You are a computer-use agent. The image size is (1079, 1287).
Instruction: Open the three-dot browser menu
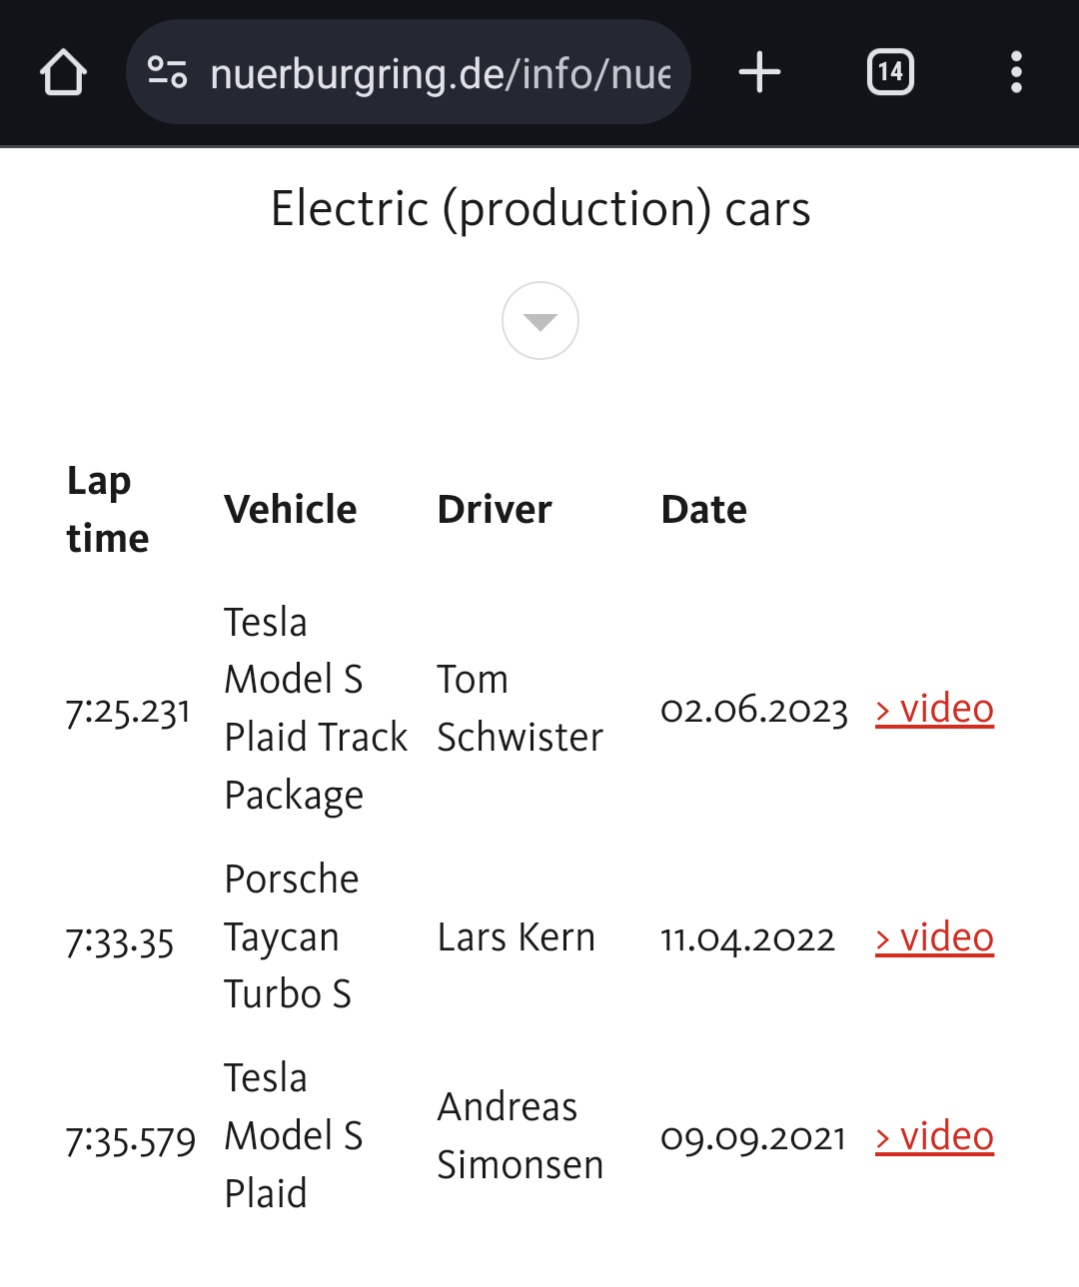(x=1016, y=73)
